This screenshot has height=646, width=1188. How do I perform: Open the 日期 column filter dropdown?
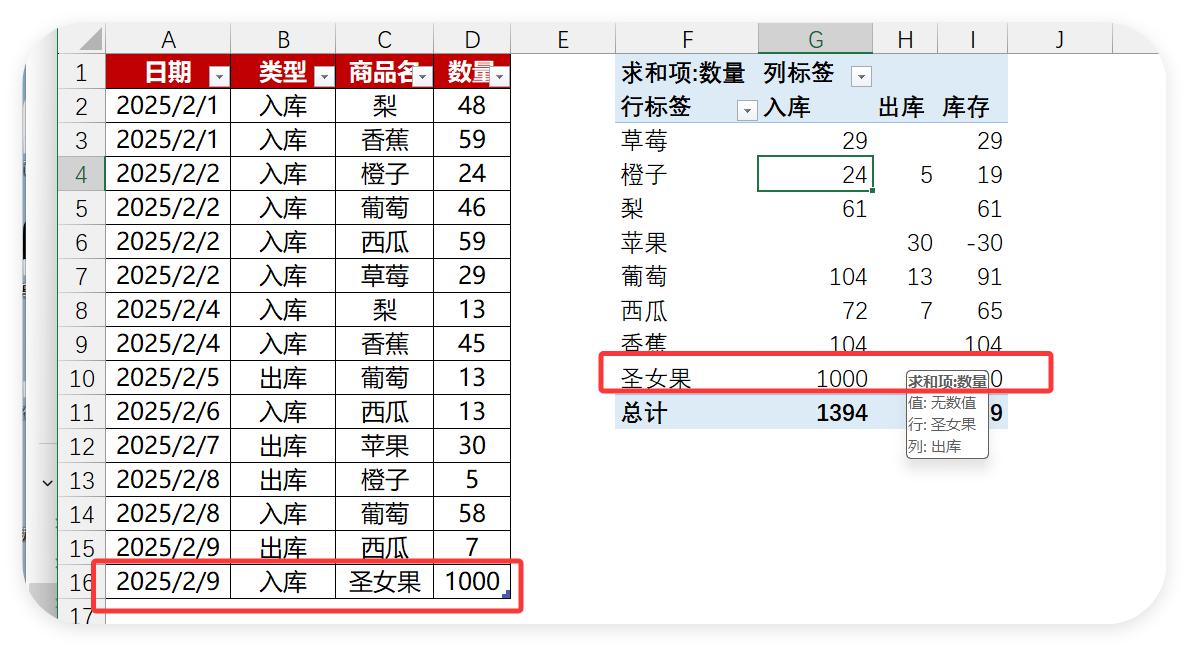point(219,76)
